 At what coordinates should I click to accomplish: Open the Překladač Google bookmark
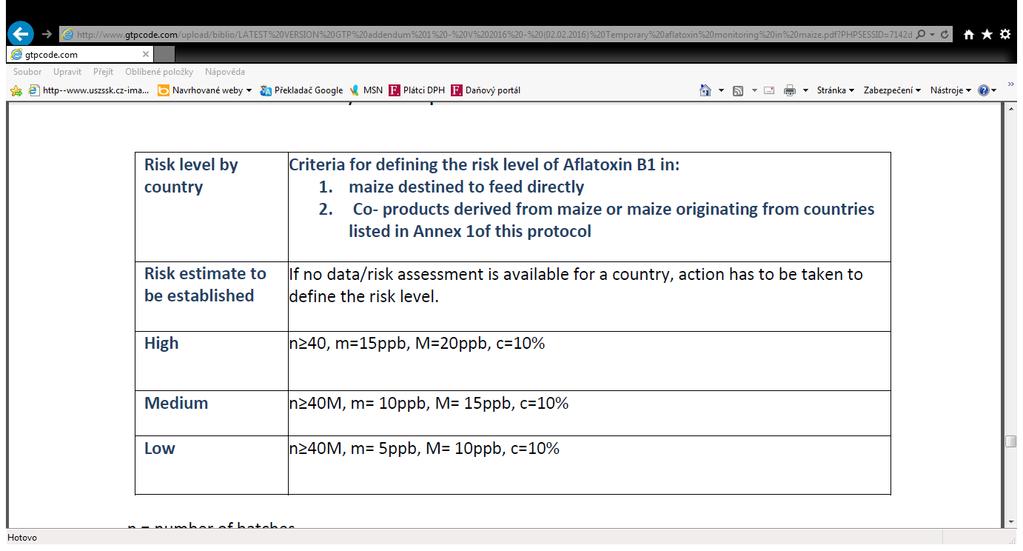[x=301, y=91]
